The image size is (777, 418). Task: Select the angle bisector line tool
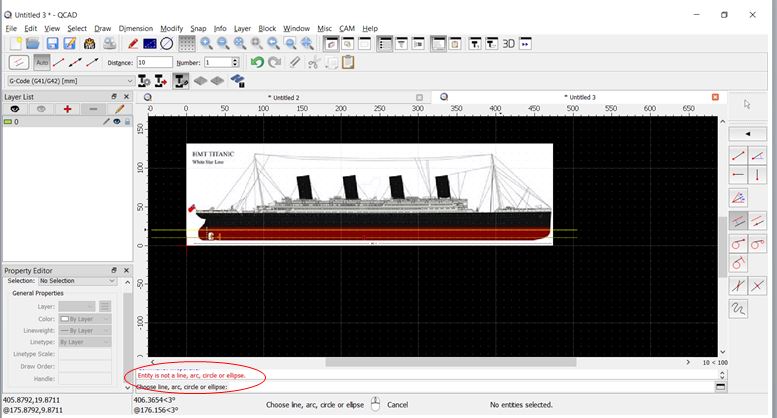point(738,198)
